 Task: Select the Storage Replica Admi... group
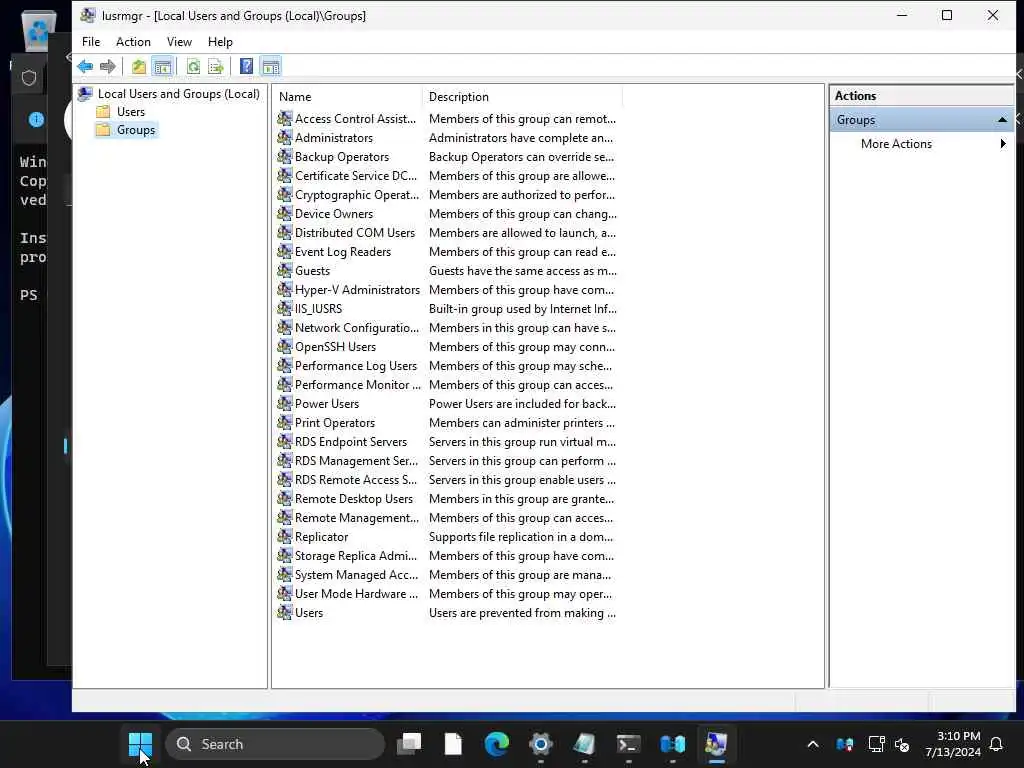(355, 555)
